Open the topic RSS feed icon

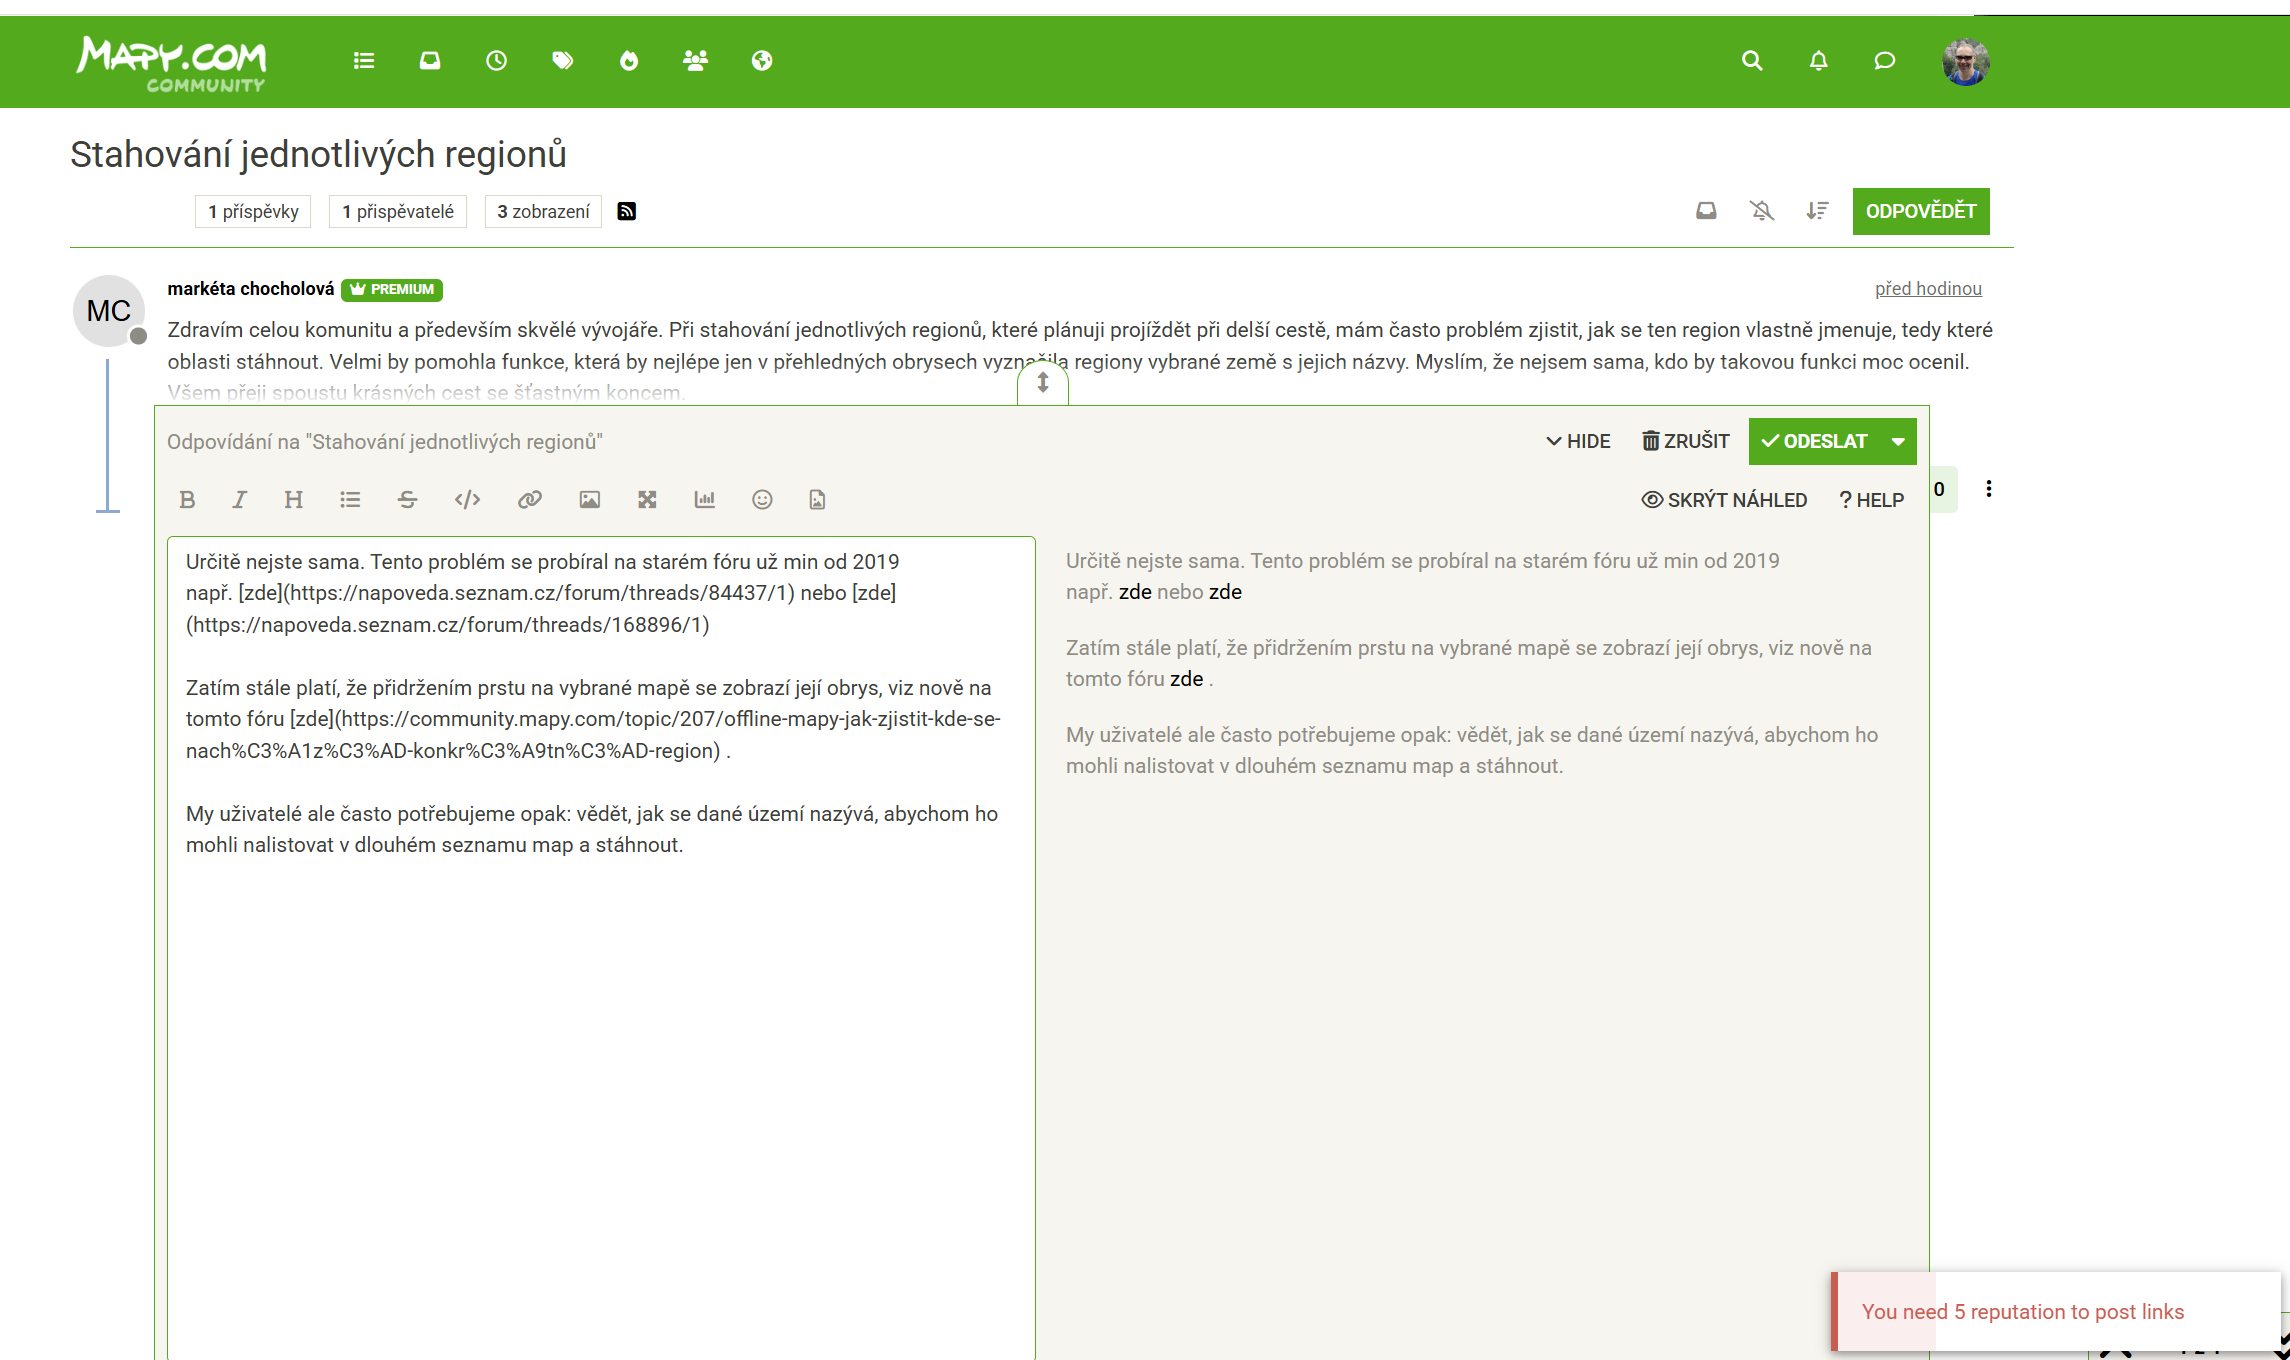[x=627, y=211]
